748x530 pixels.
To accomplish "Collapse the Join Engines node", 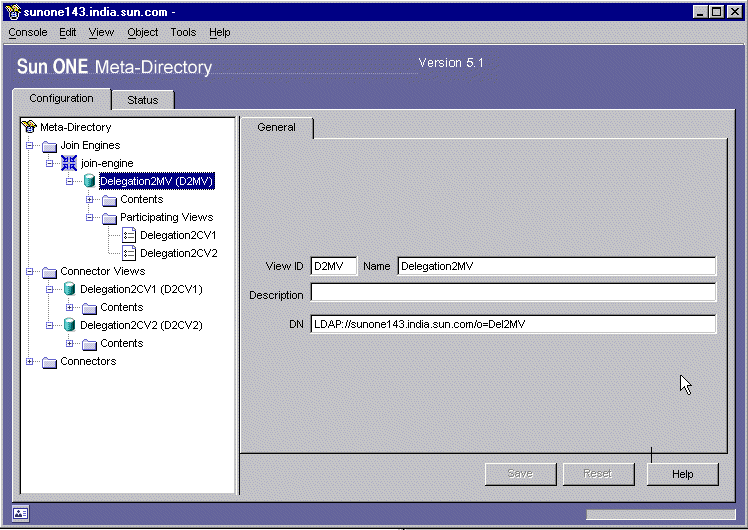I will 30,145.
